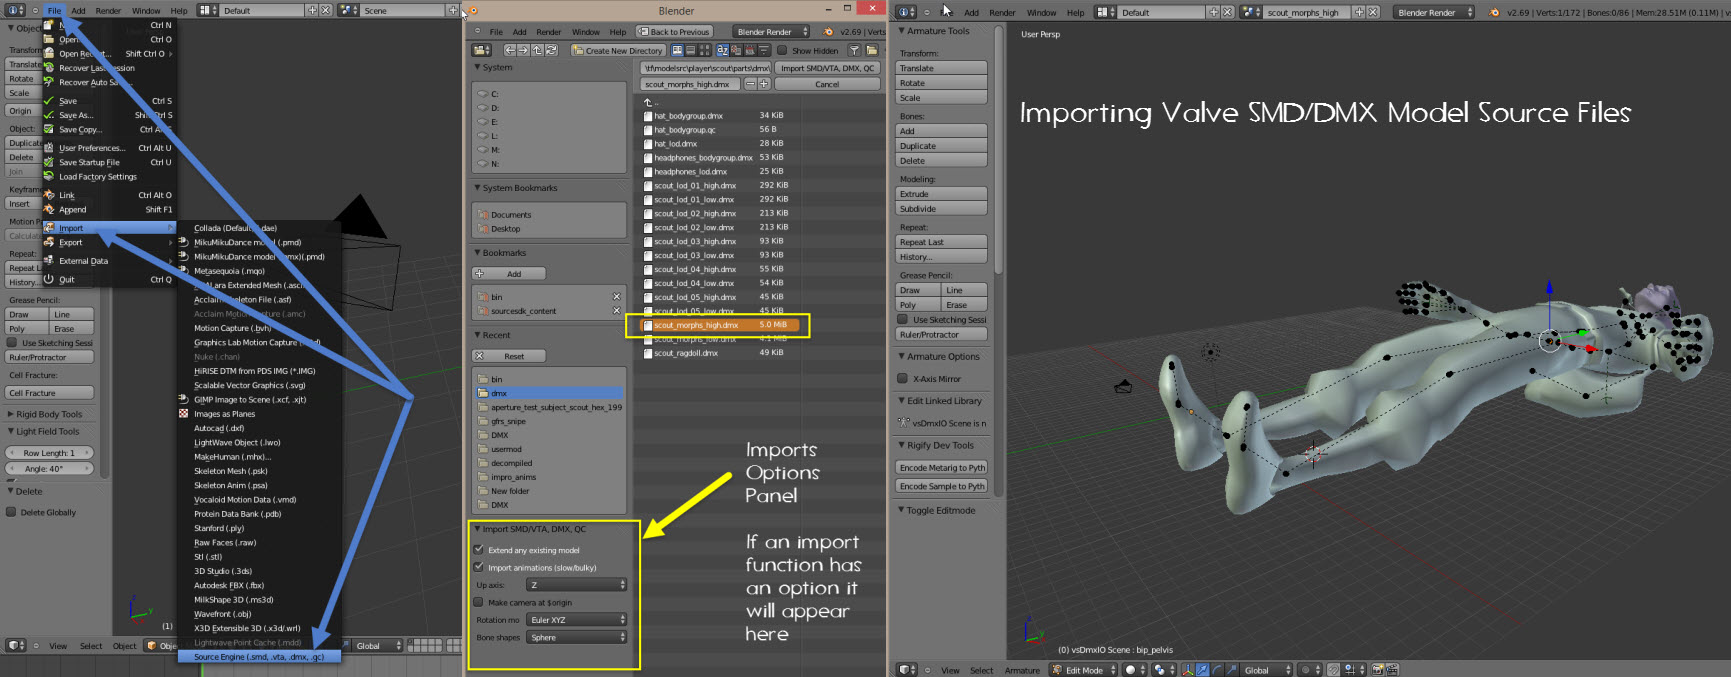Screen dimensions: 1731x677
Task: Click Save Startup File menu entry
Action: [108, 162]
